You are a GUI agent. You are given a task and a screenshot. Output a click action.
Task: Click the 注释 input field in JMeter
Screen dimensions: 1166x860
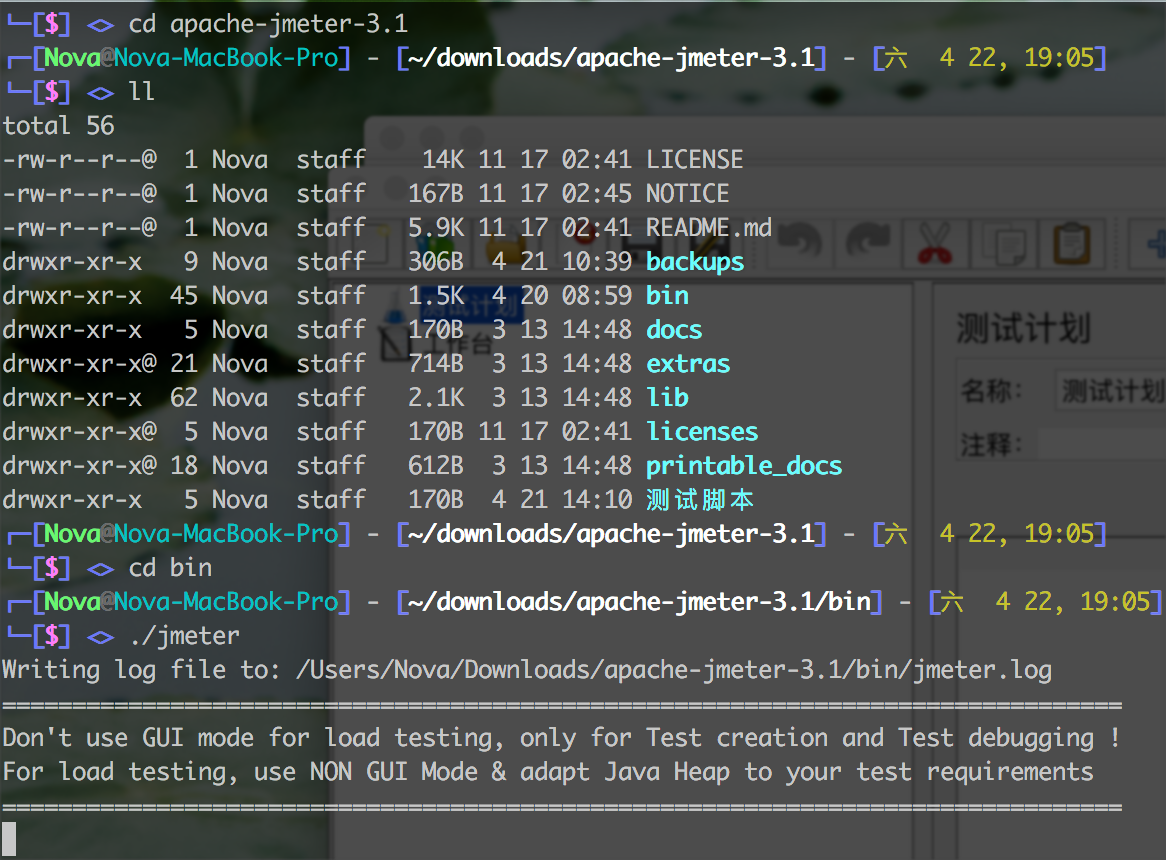tap(1101, 445)
